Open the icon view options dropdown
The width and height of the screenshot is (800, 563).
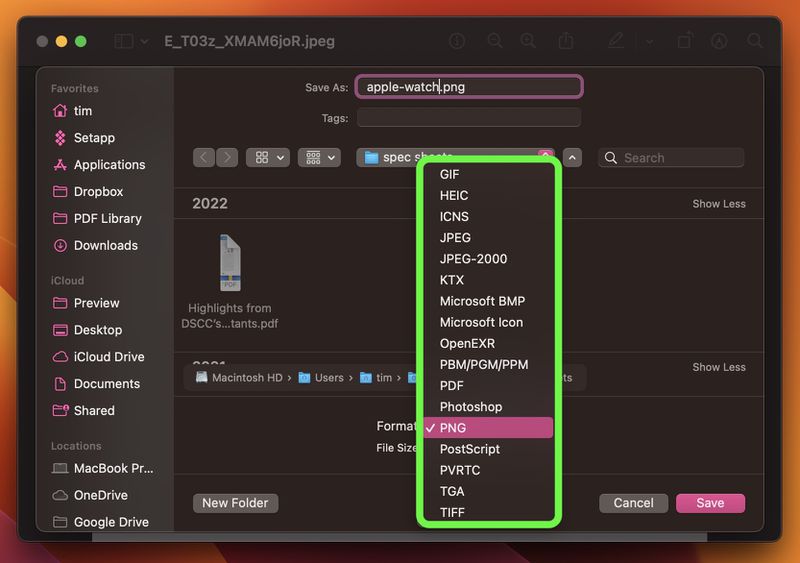(x=268, y=158)
